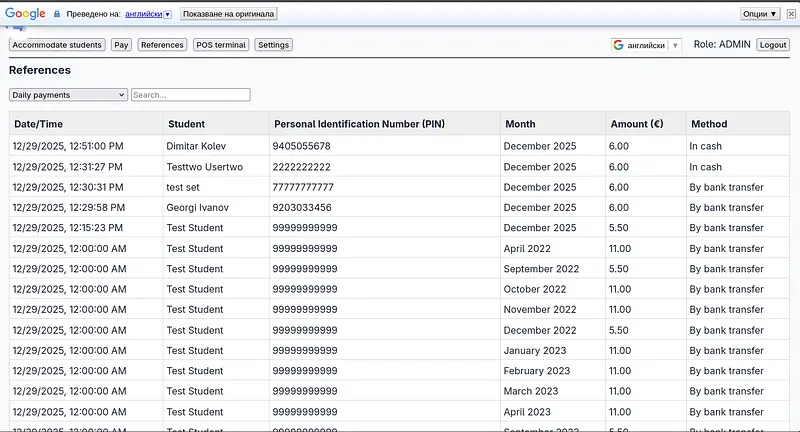The width and height of the screenshot is (800, 432).
Task: Click the Amount (€) column header
Action: coord(636,124)
